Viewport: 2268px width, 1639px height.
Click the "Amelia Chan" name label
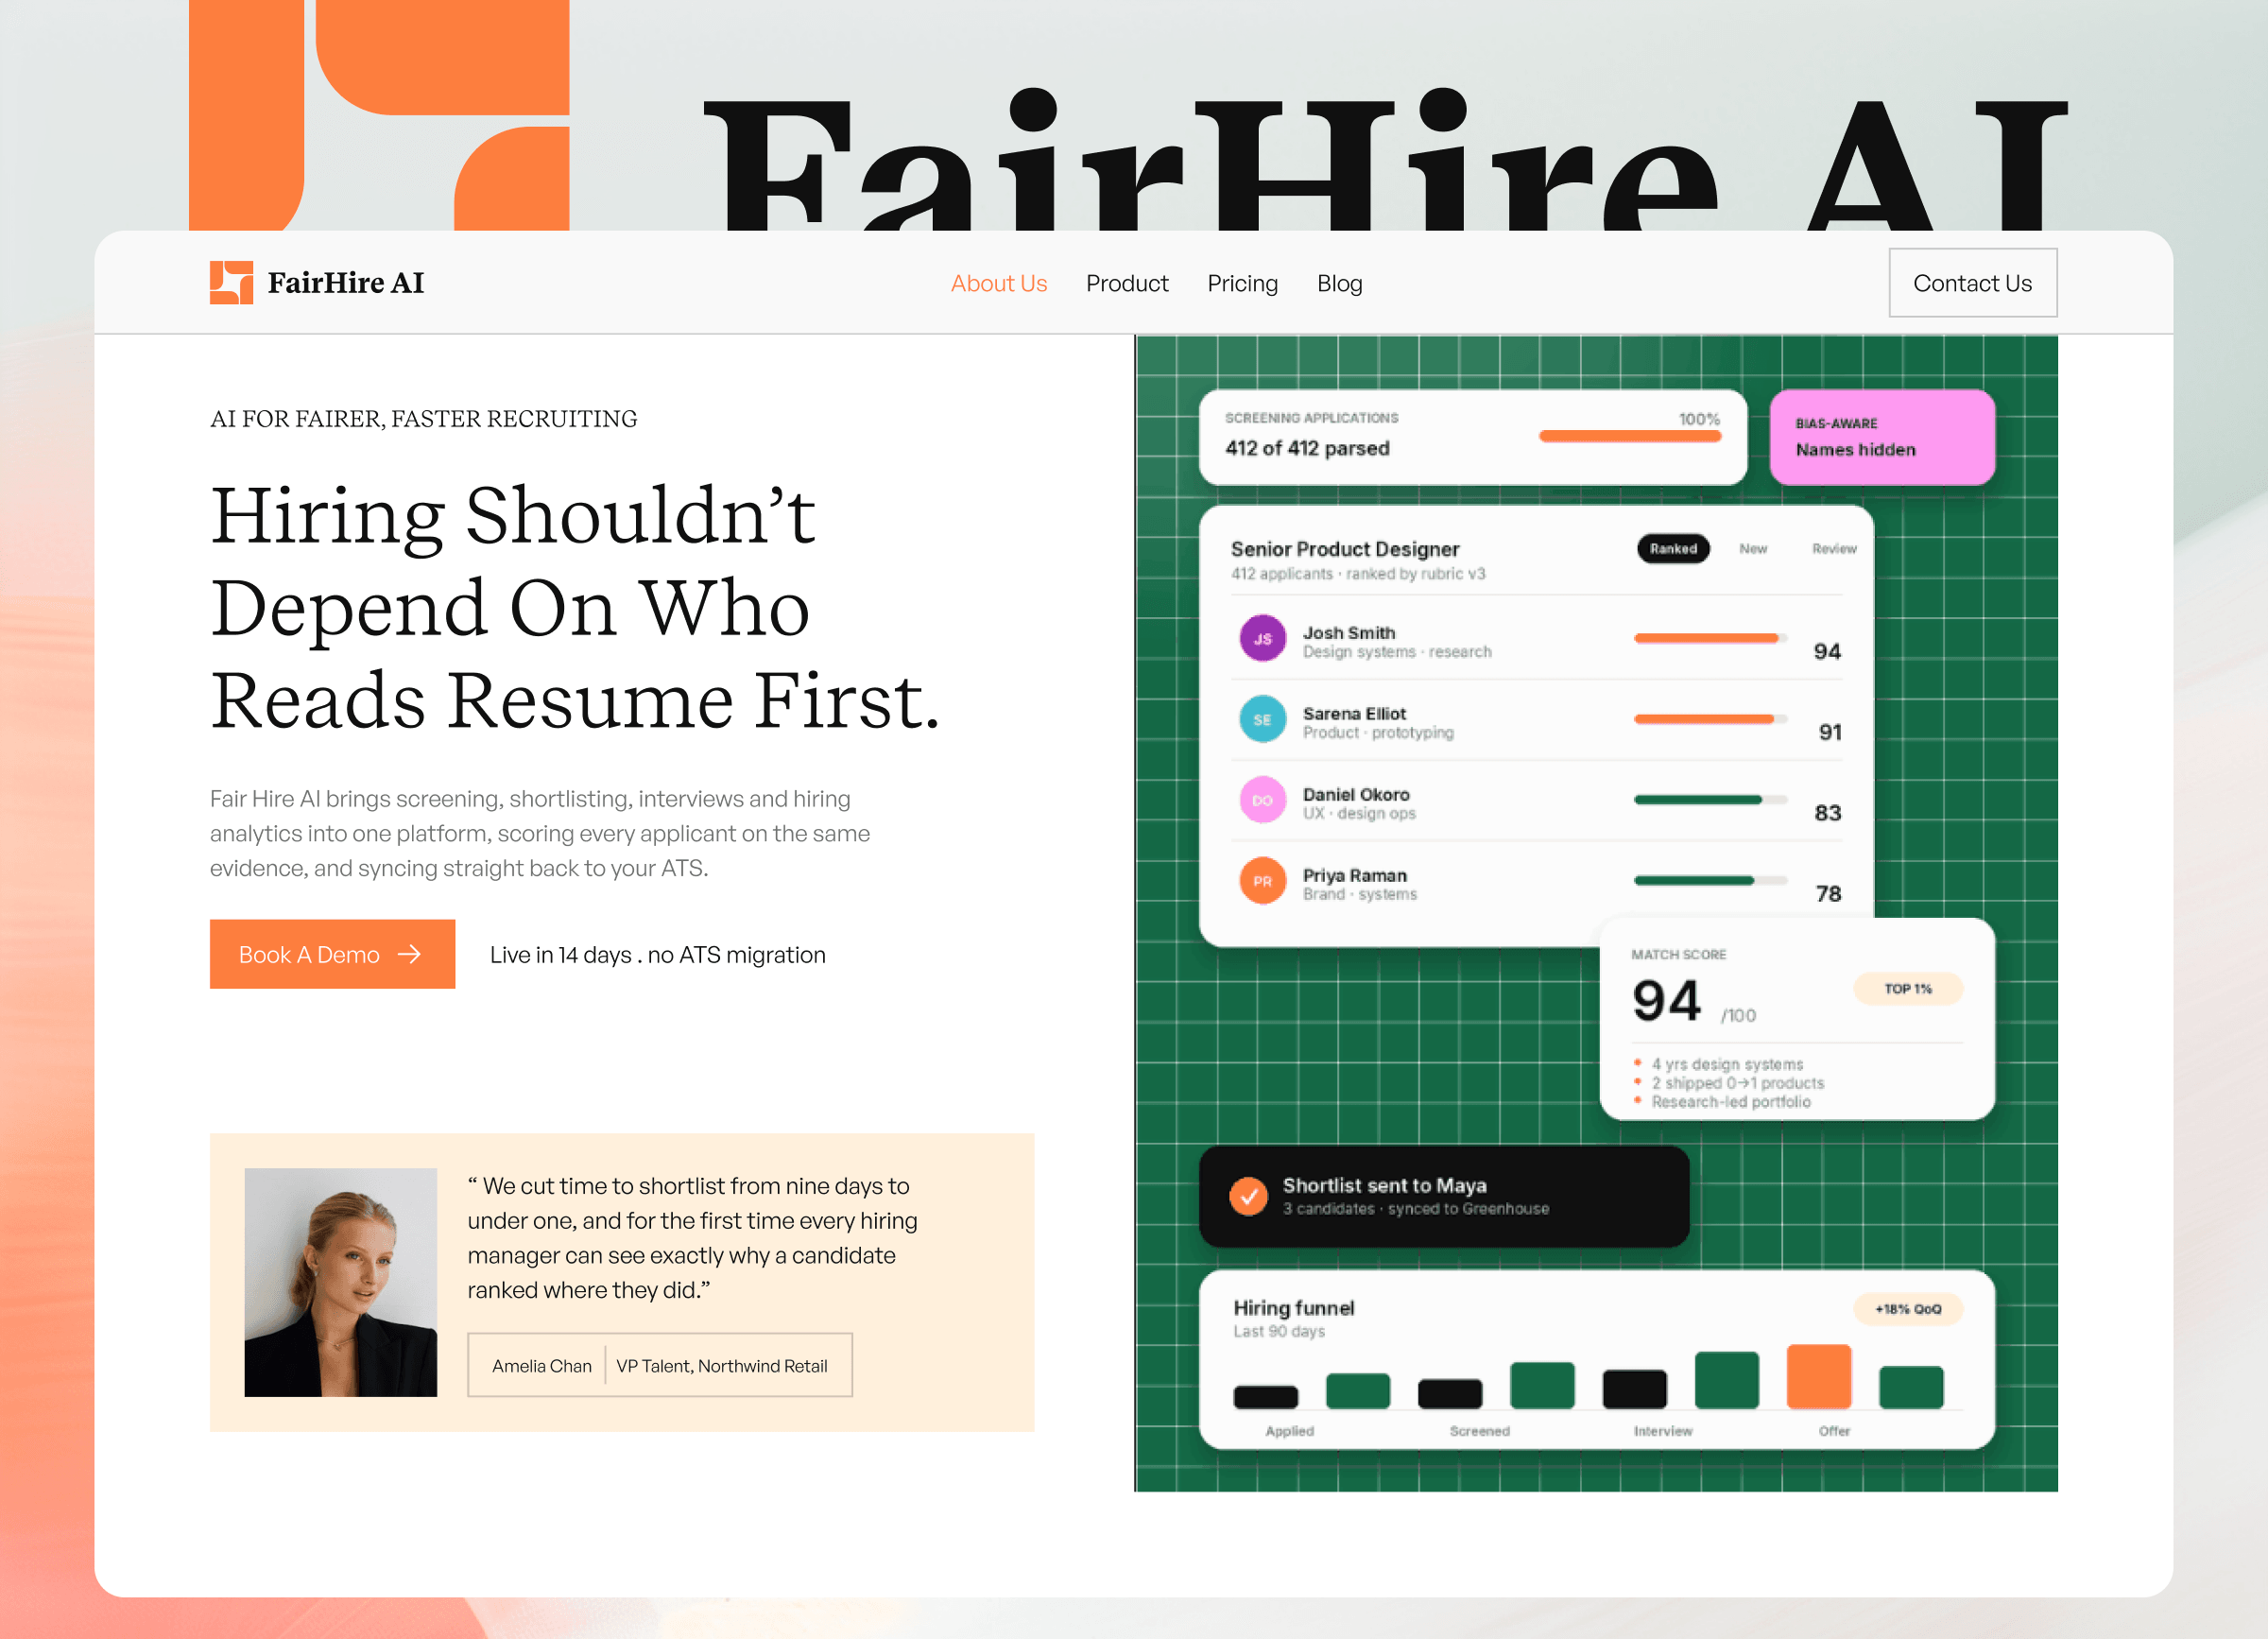point(542,1366)
